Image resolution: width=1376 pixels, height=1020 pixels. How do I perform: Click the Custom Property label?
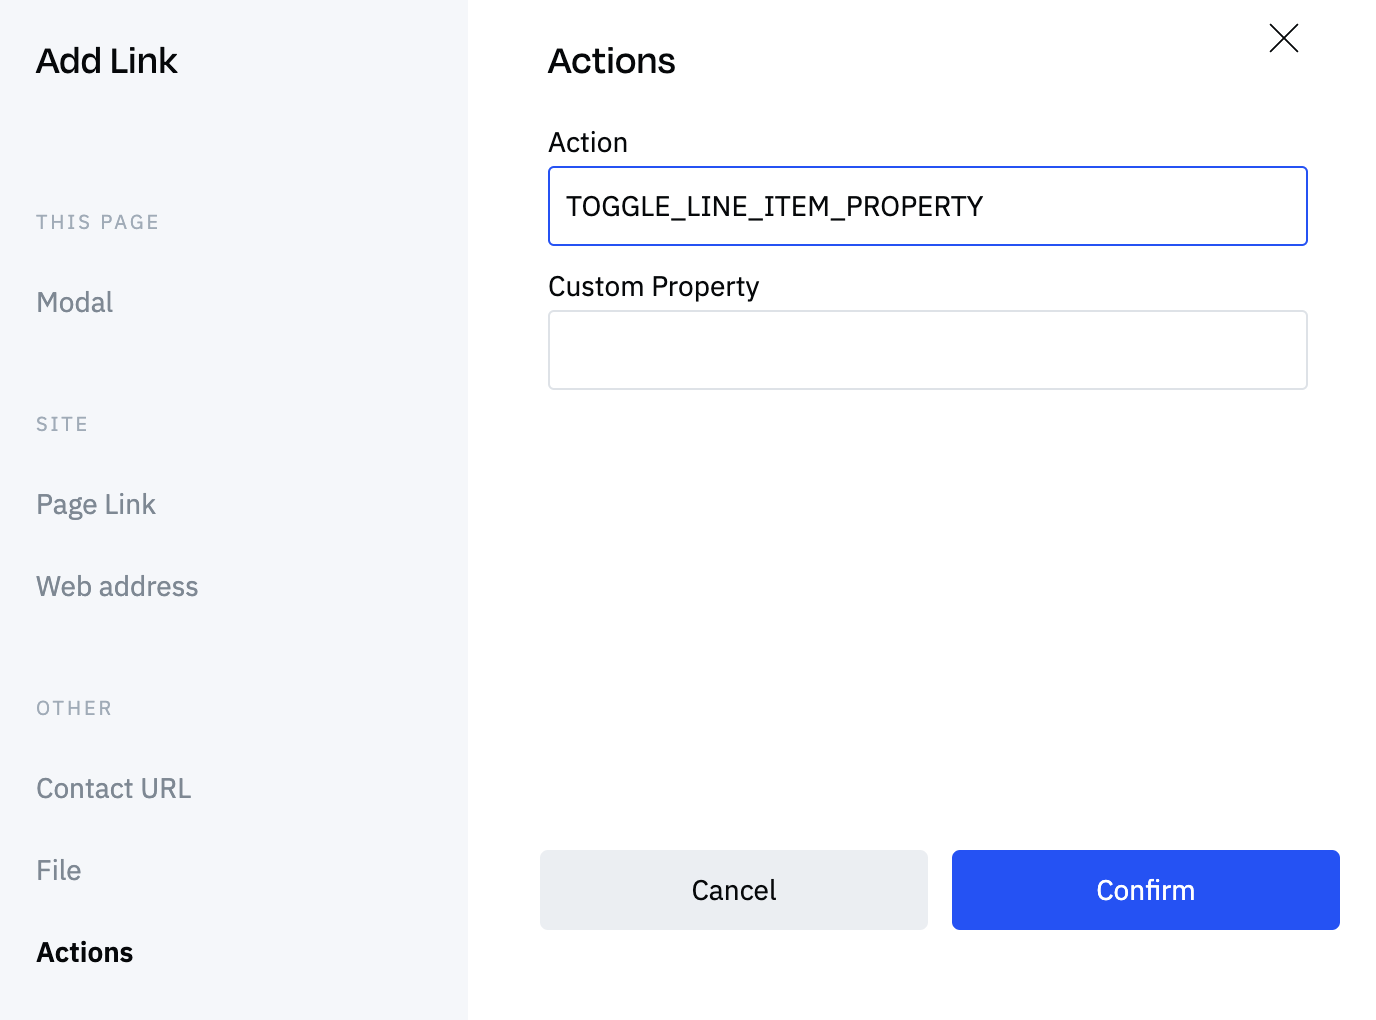pos(653,287)
